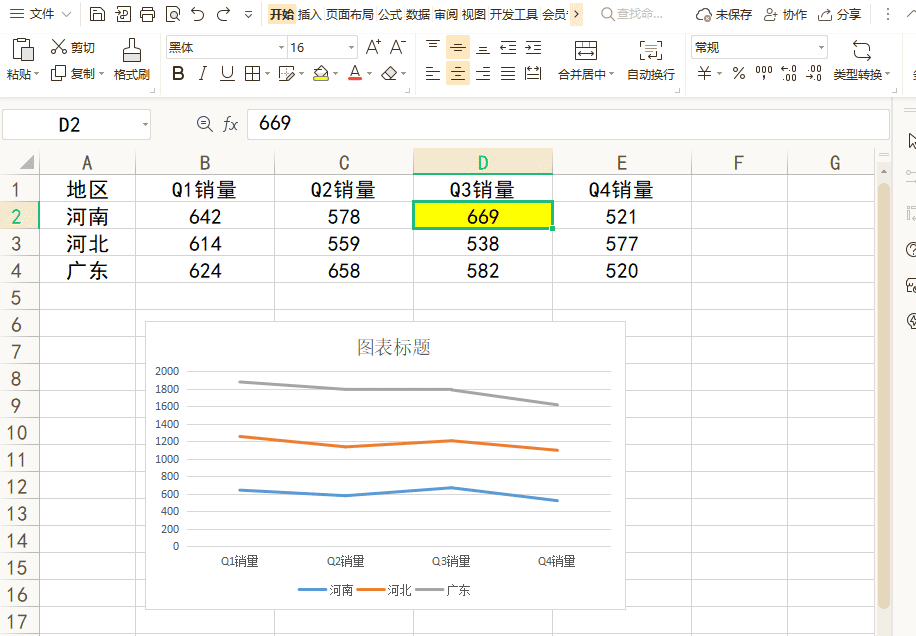Increase font size with A+ icon
The height and width of the screenshot is (636, 916).
tap(373, 47)
